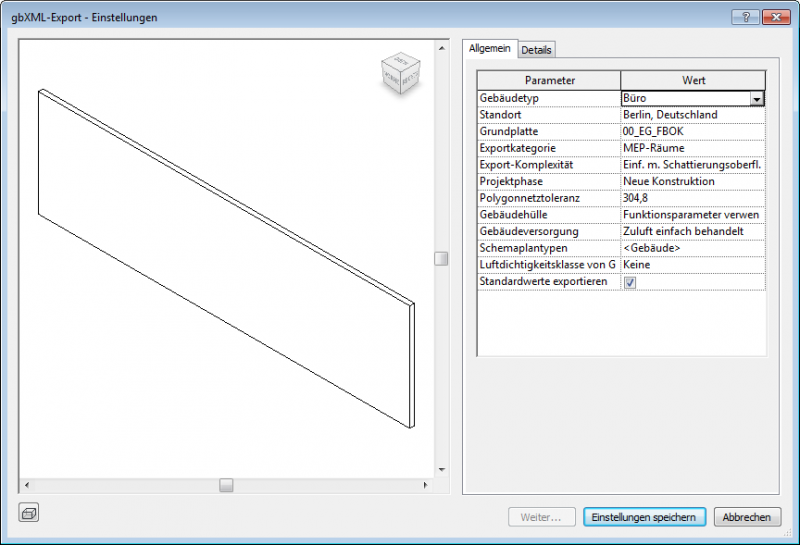Close the gbXML-Export dialog window
This screenshot has height=545, width=800.
point(774,18)
